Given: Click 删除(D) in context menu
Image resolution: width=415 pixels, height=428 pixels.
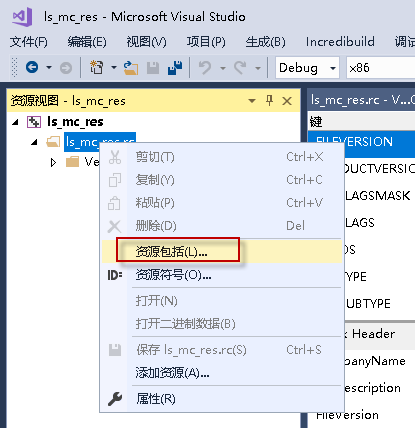Looking at the screenshot, I should (222, 226).
